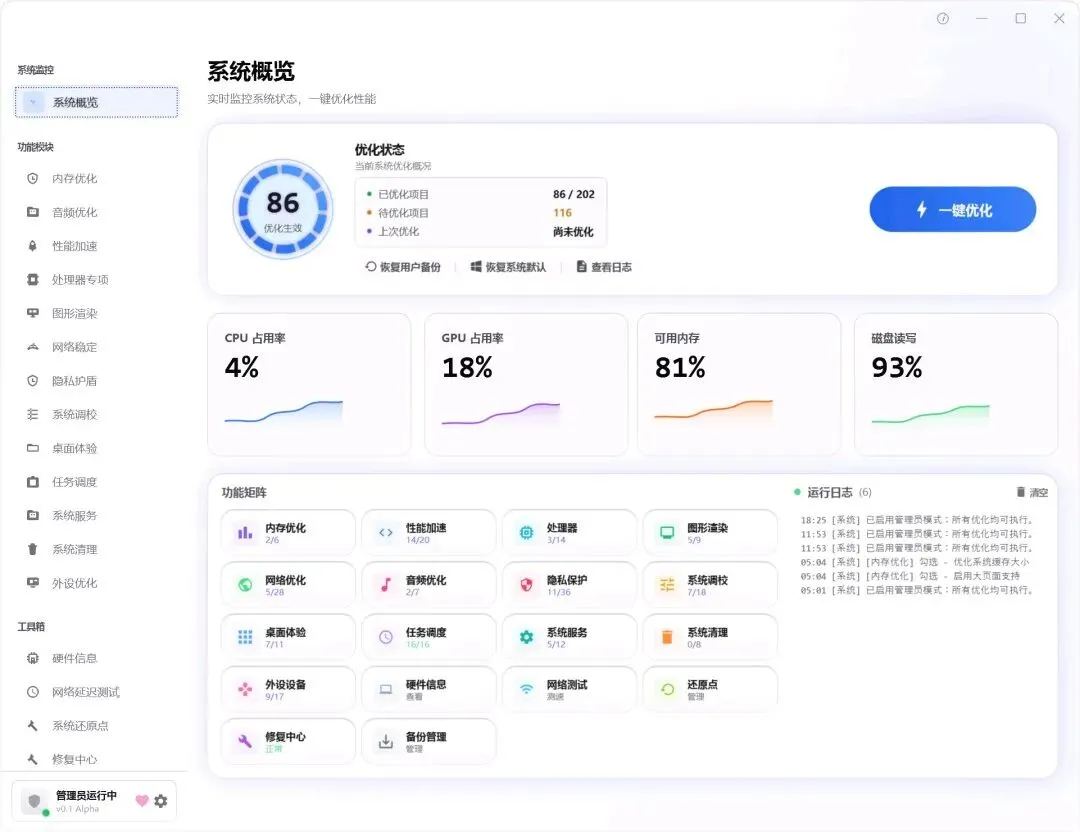Viewport: 1080px width, 832px height.
Task: Click the 隐私保护 shield icon card
Action: (x=569, y=585)
